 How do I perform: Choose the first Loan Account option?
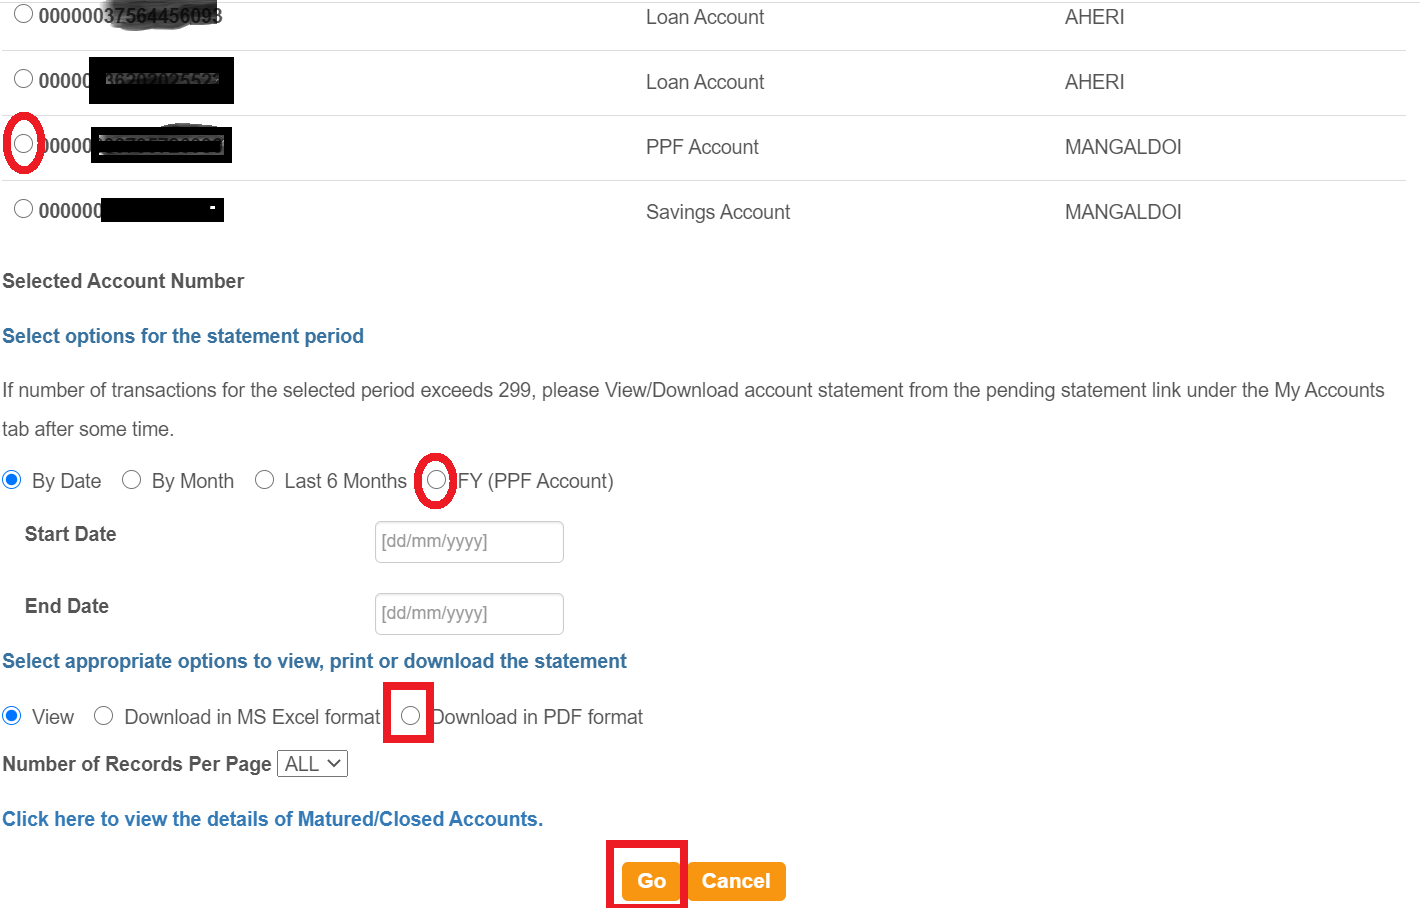[22, 14]
